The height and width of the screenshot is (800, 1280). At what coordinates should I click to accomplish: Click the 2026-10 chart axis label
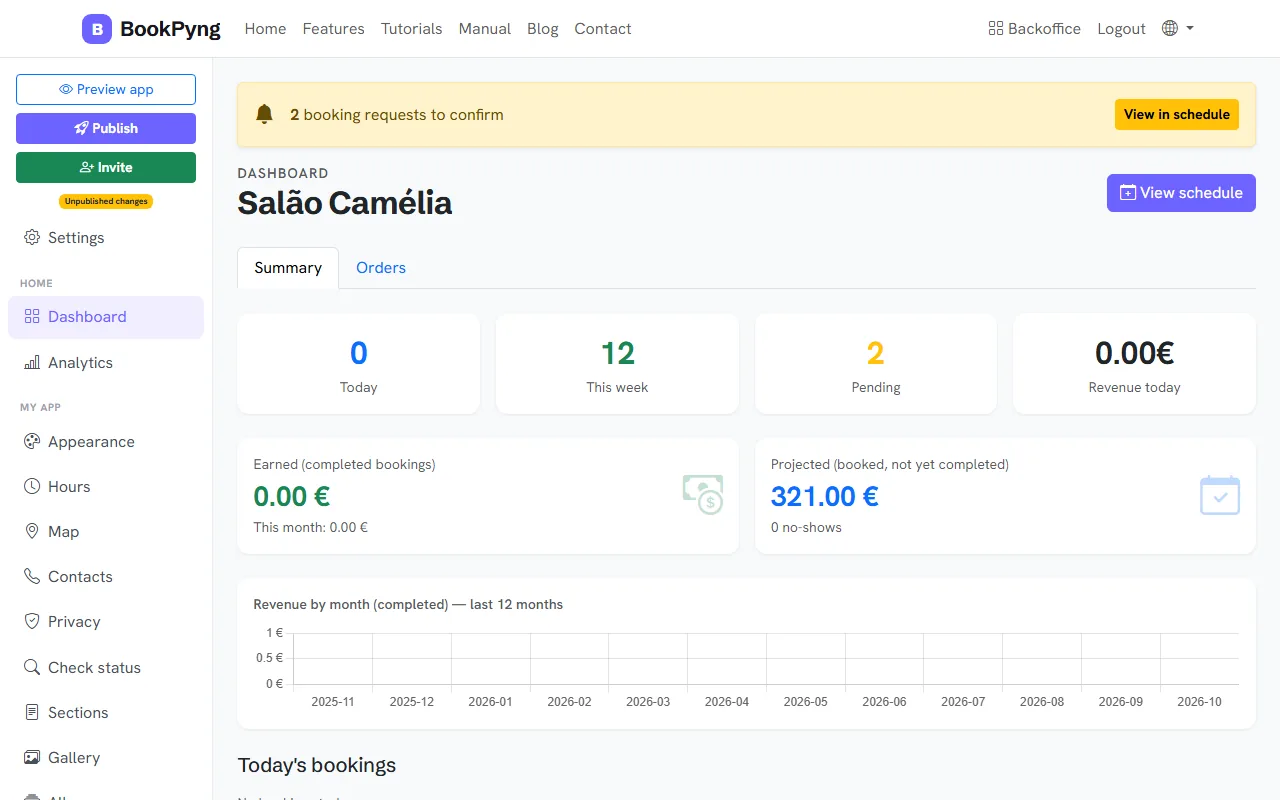click(1199, 702)
